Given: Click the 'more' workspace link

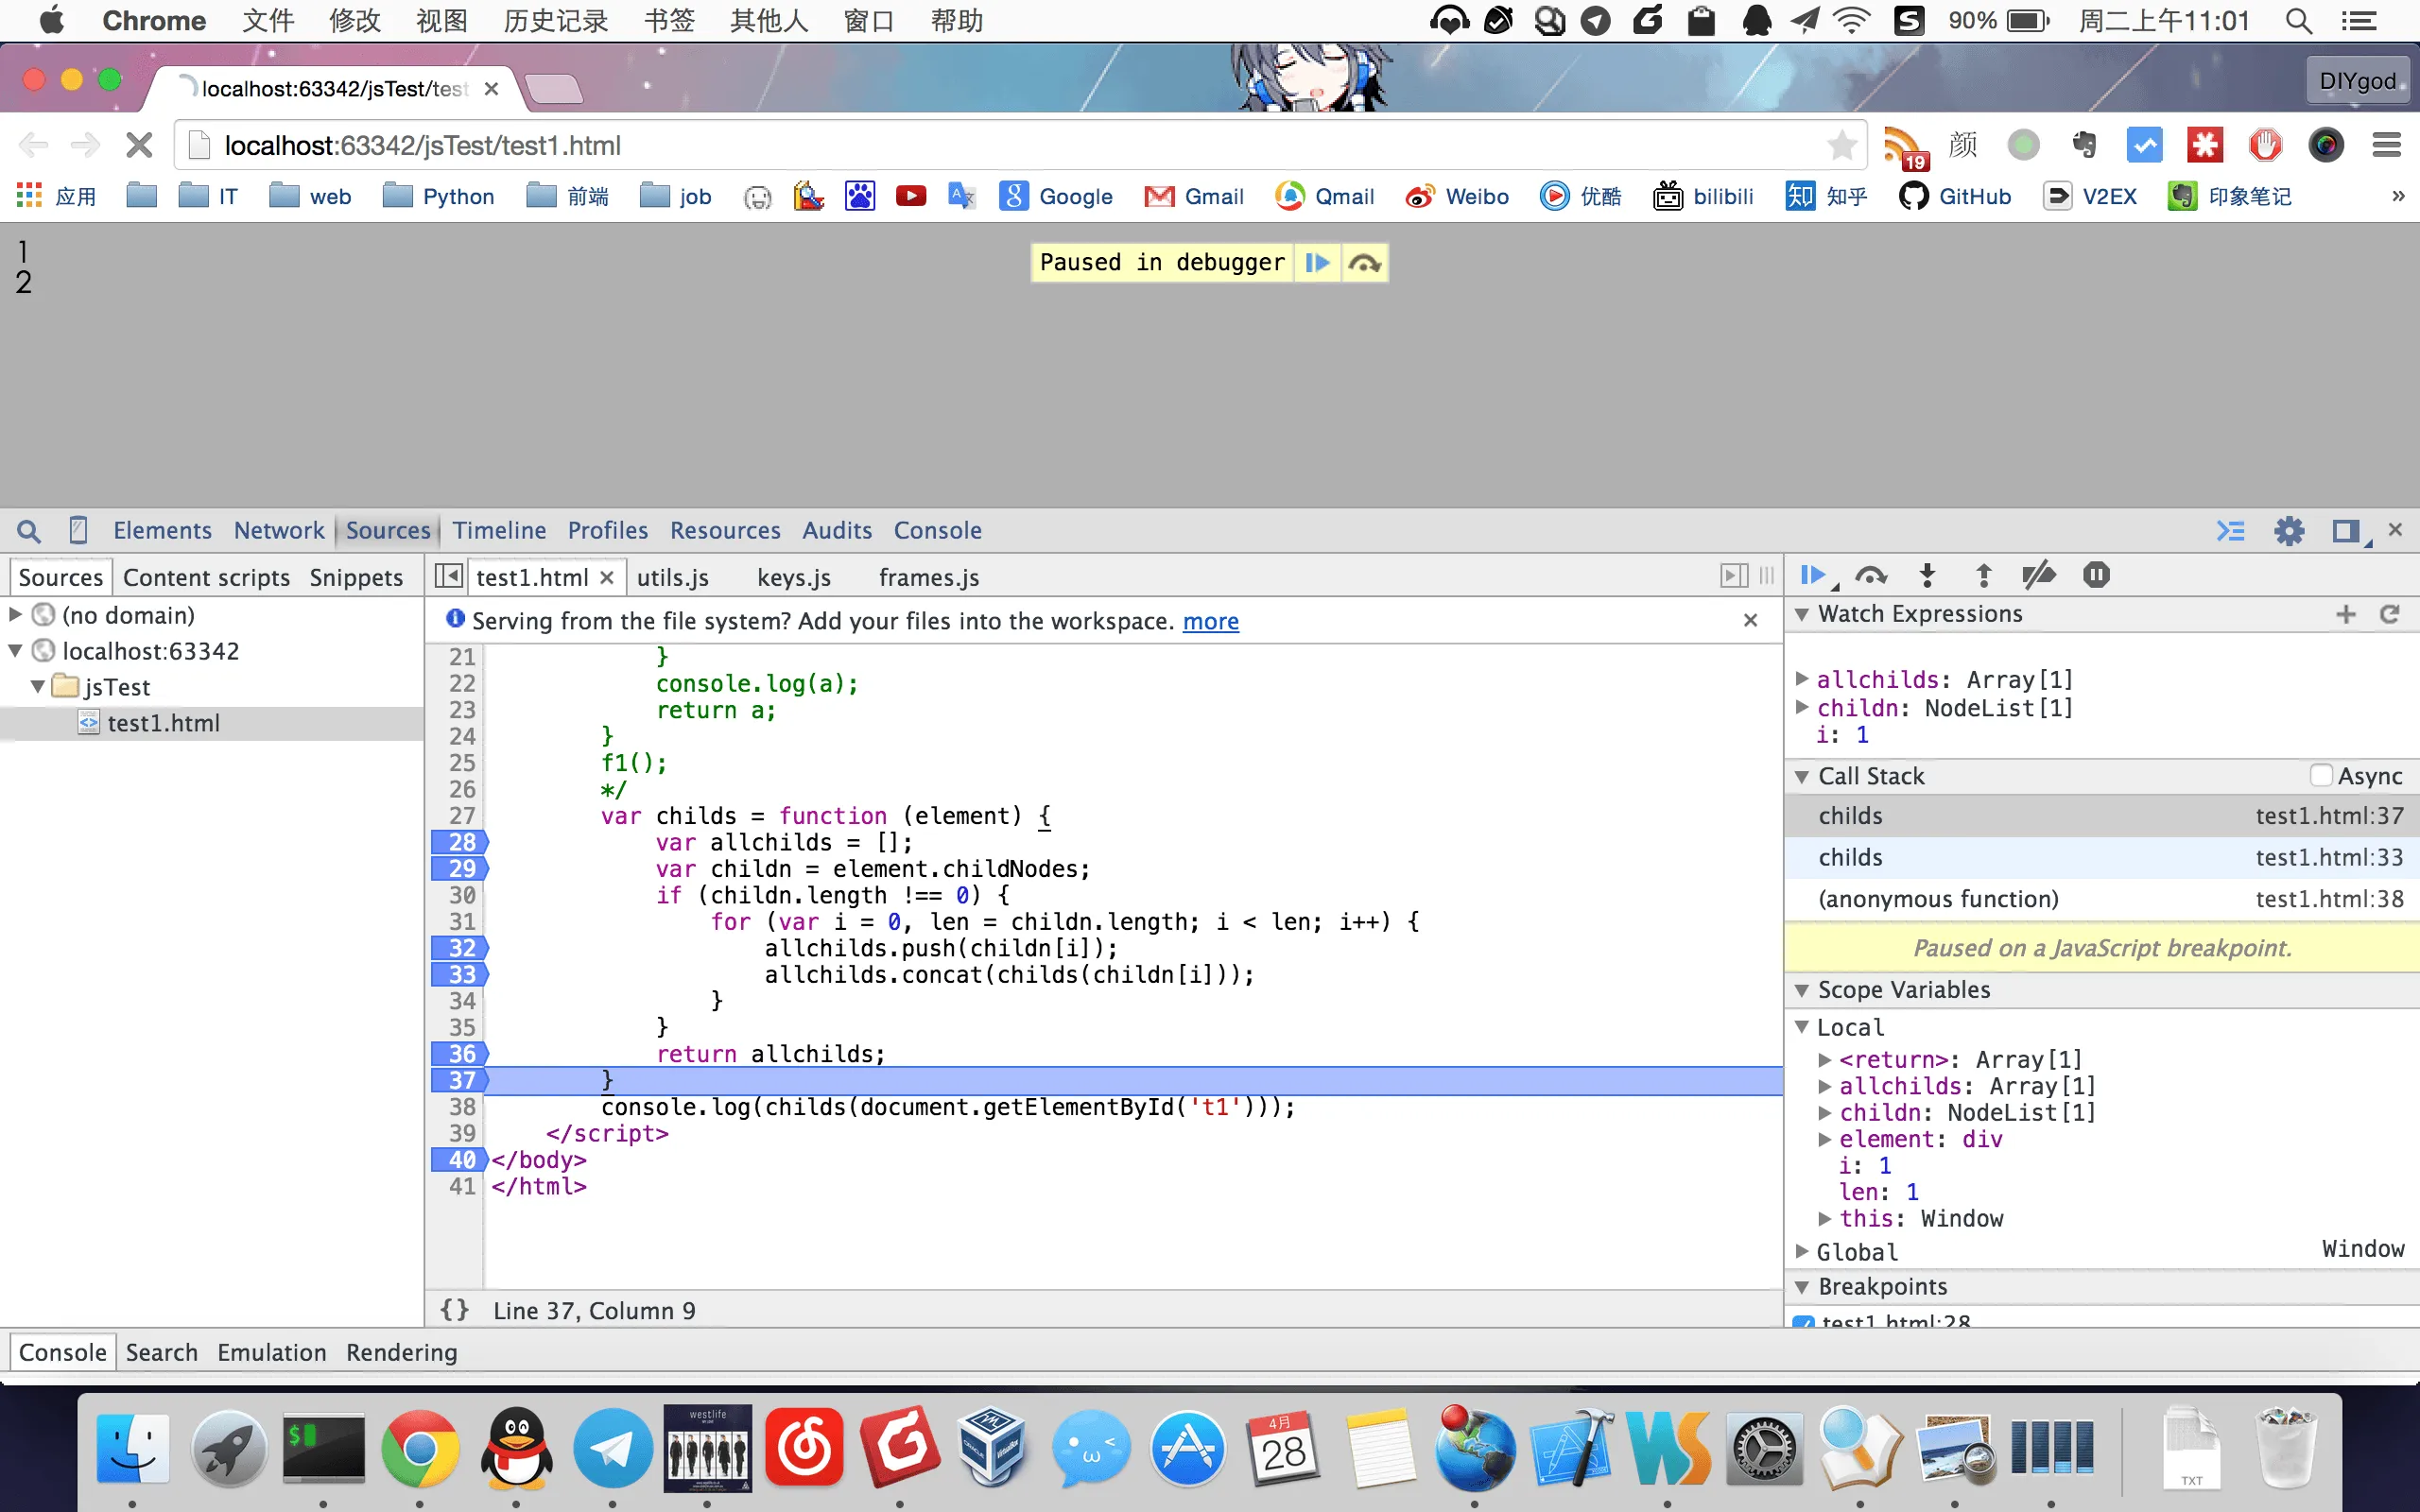Looking at the screenshot, I should click(x=1210, y=622).
